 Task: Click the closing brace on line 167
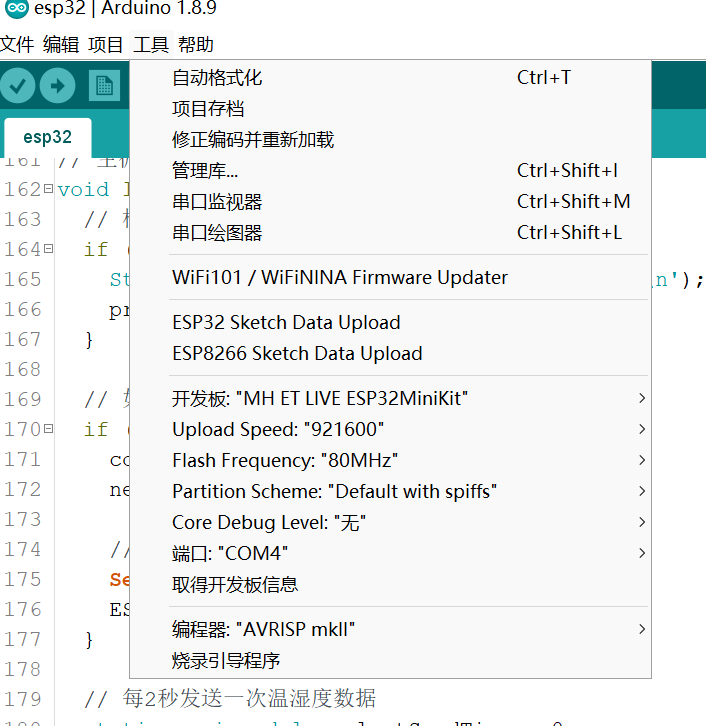[x=89, y=340]
